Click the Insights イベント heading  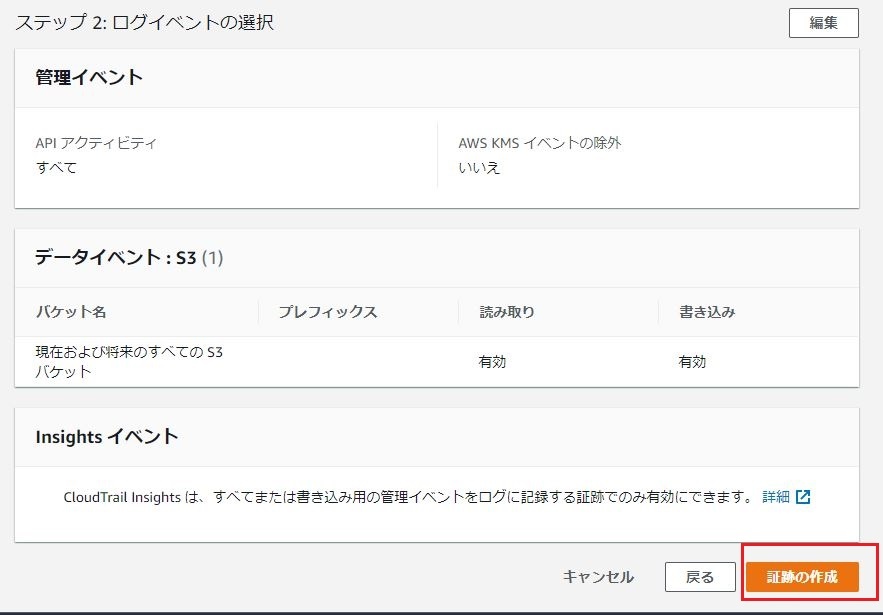click(107, 436)
